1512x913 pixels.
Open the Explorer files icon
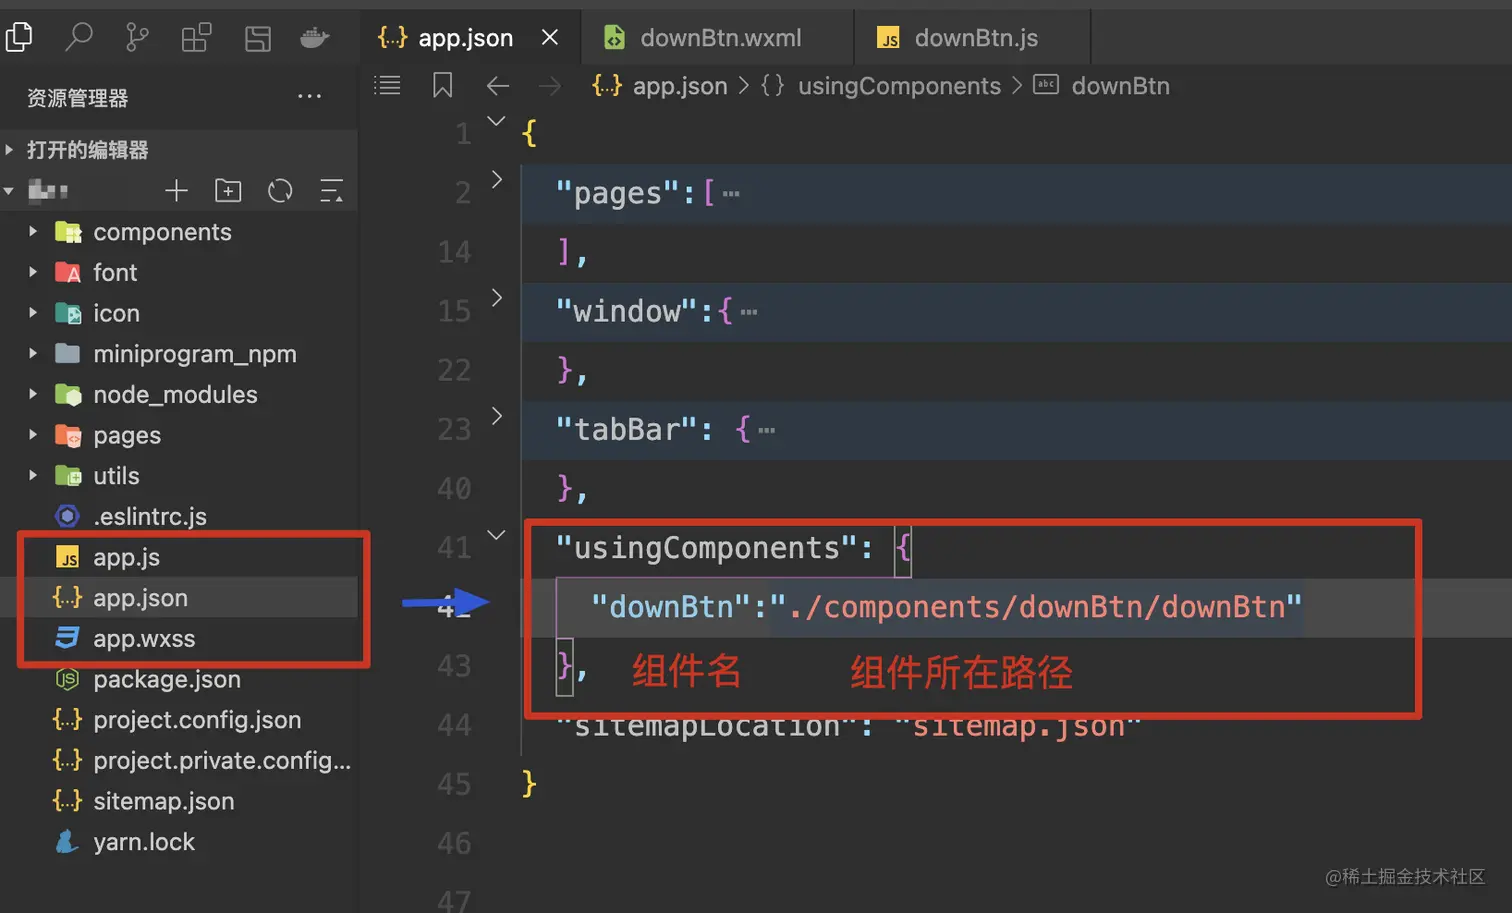[19, 37]
